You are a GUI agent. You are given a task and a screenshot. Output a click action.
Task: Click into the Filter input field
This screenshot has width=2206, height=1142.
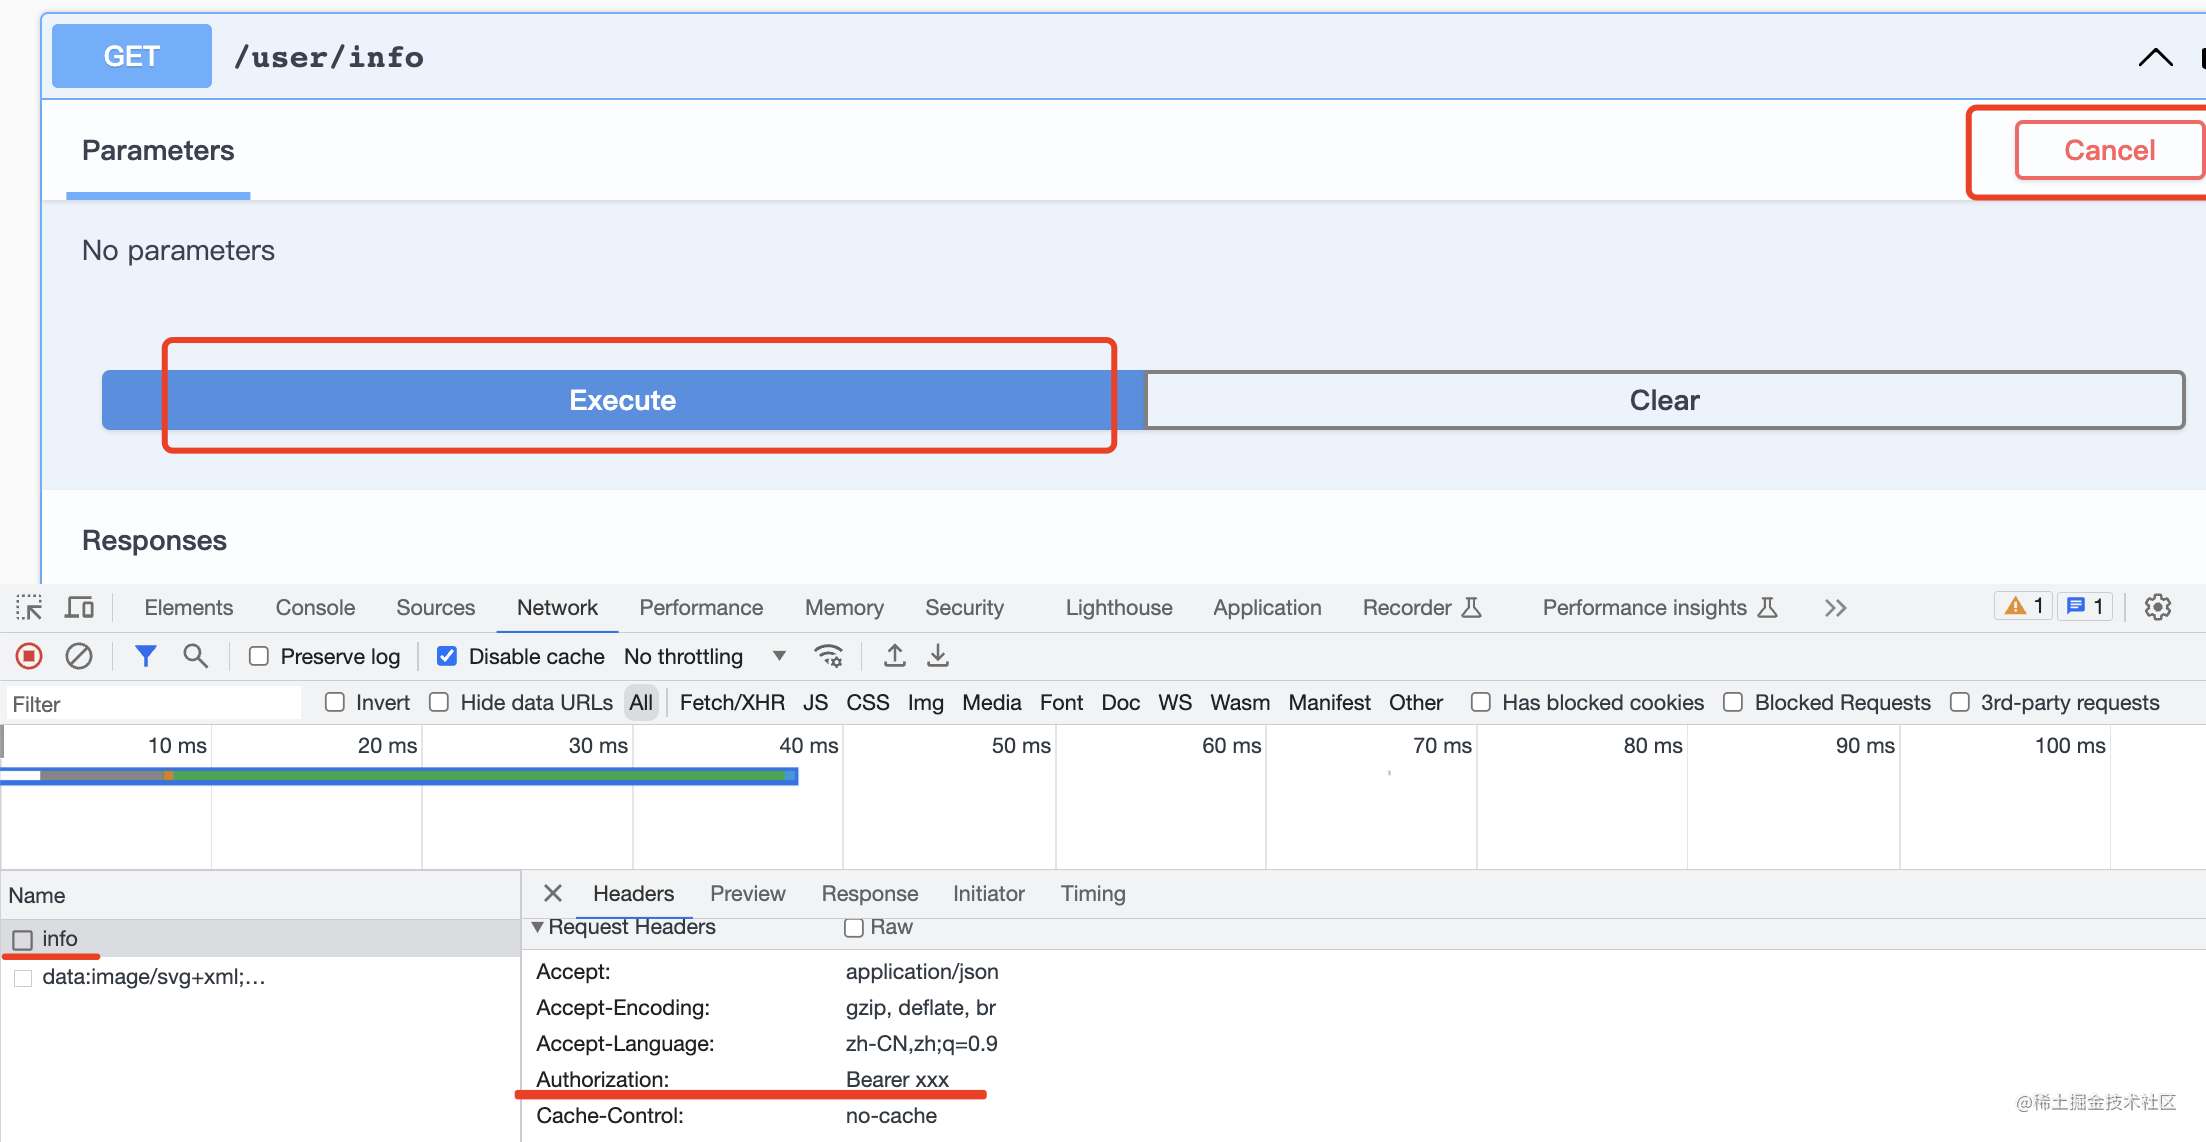(x=155, y=704)
